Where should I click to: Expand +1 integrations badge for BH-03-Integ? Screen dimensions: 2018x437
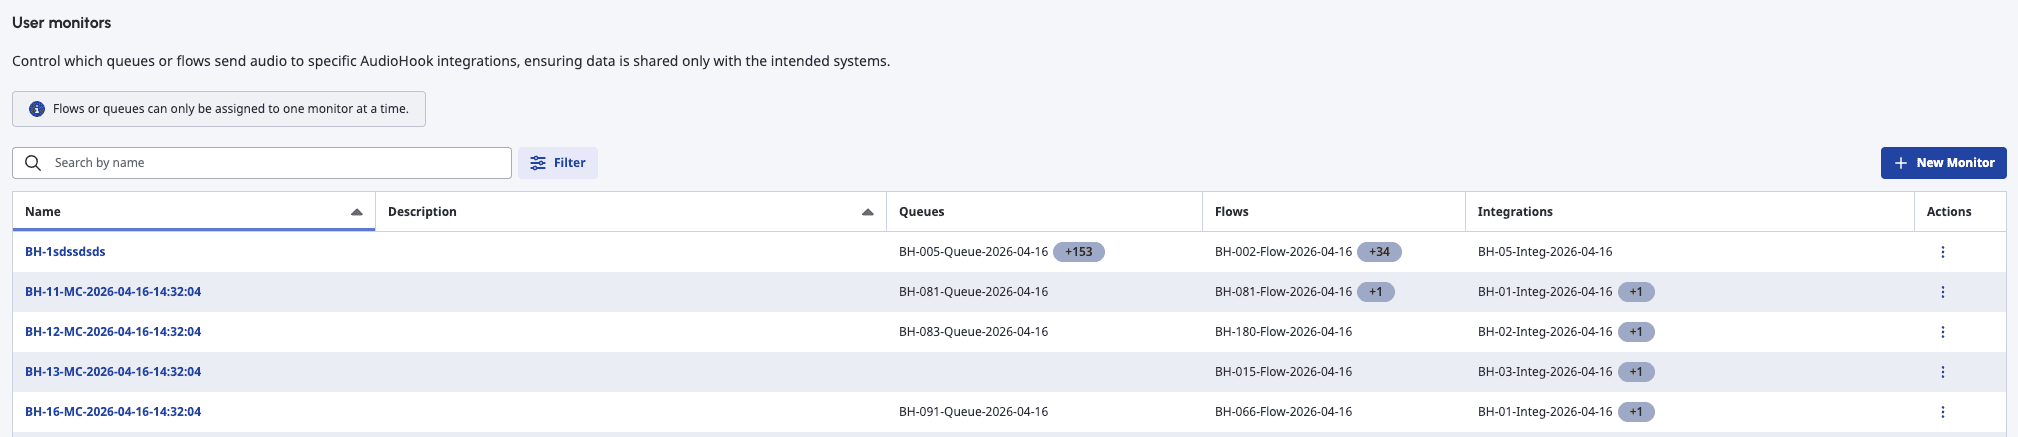(x=1636, y=372)
